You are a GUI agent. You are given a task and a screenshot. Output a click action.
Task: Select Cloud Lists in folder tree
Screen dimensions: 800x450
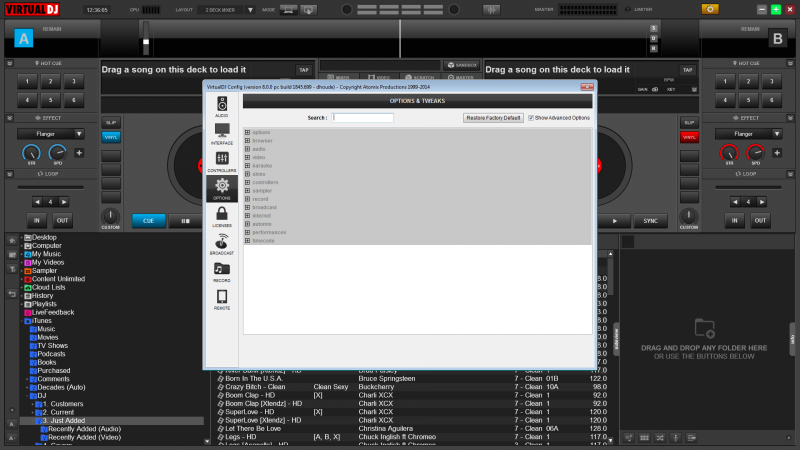point(48,287)
